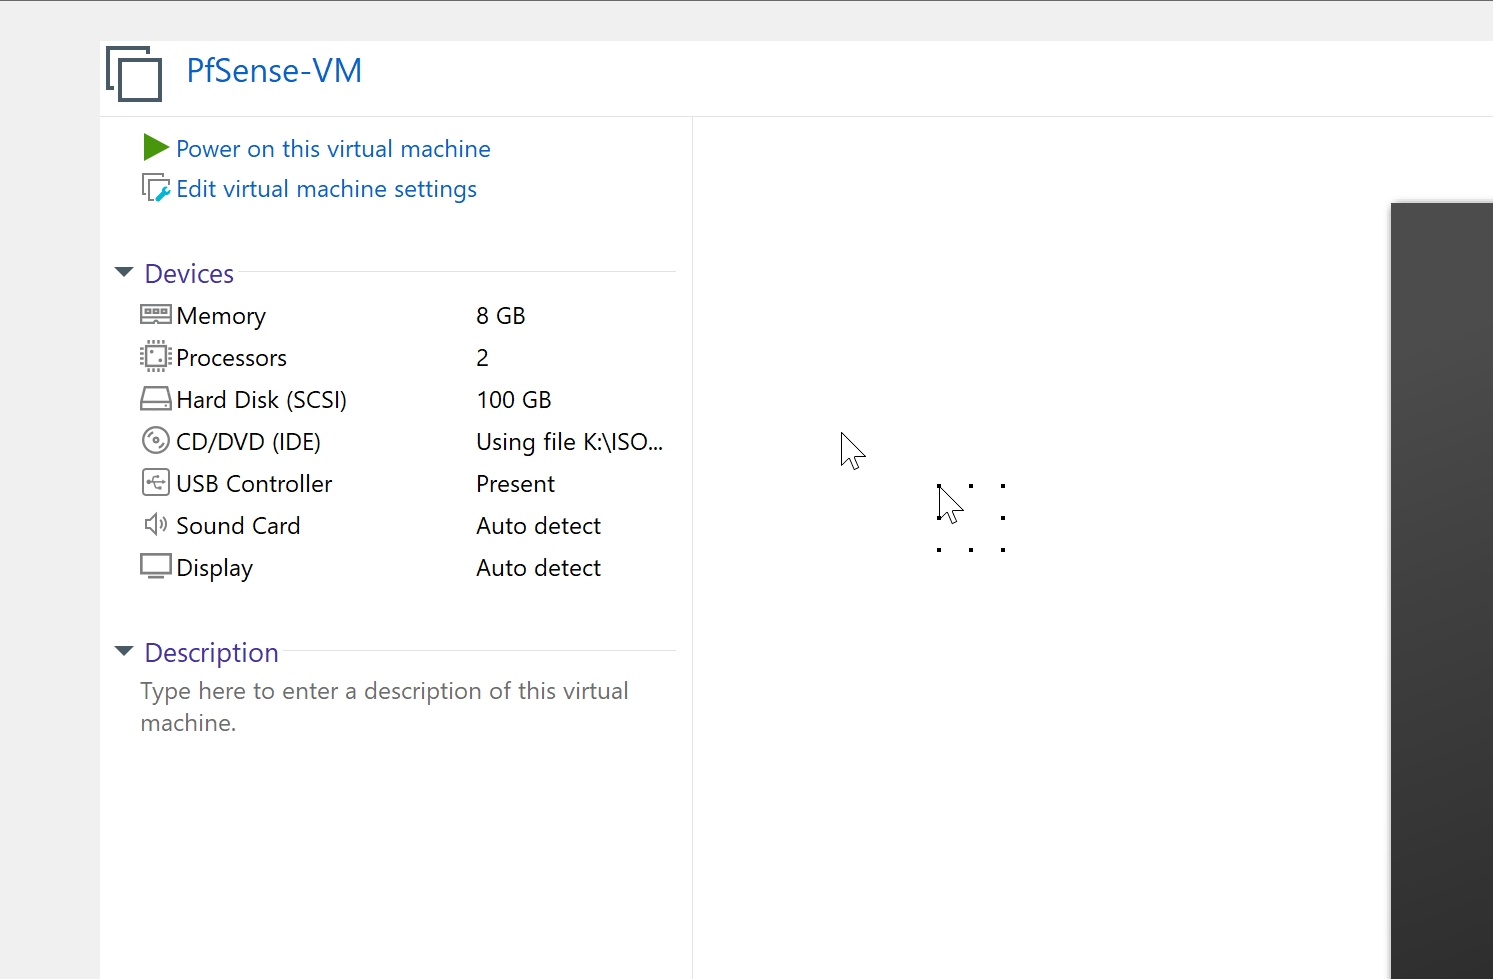This screenshot has width=1493, height=979.
Task: Click the green power-on play icon
Action: pos(155,147)
